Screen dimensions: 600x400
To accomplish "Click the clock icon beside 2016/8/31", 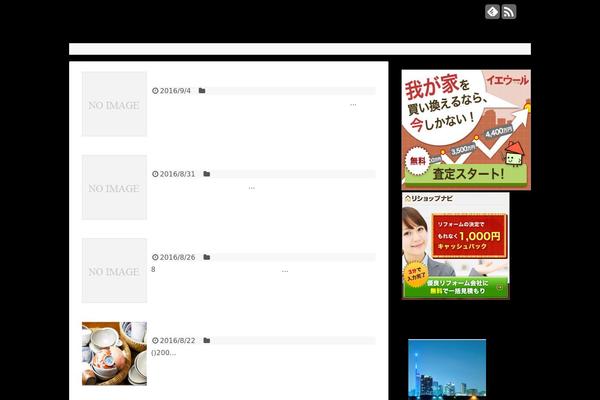I will tap(155, 174).
